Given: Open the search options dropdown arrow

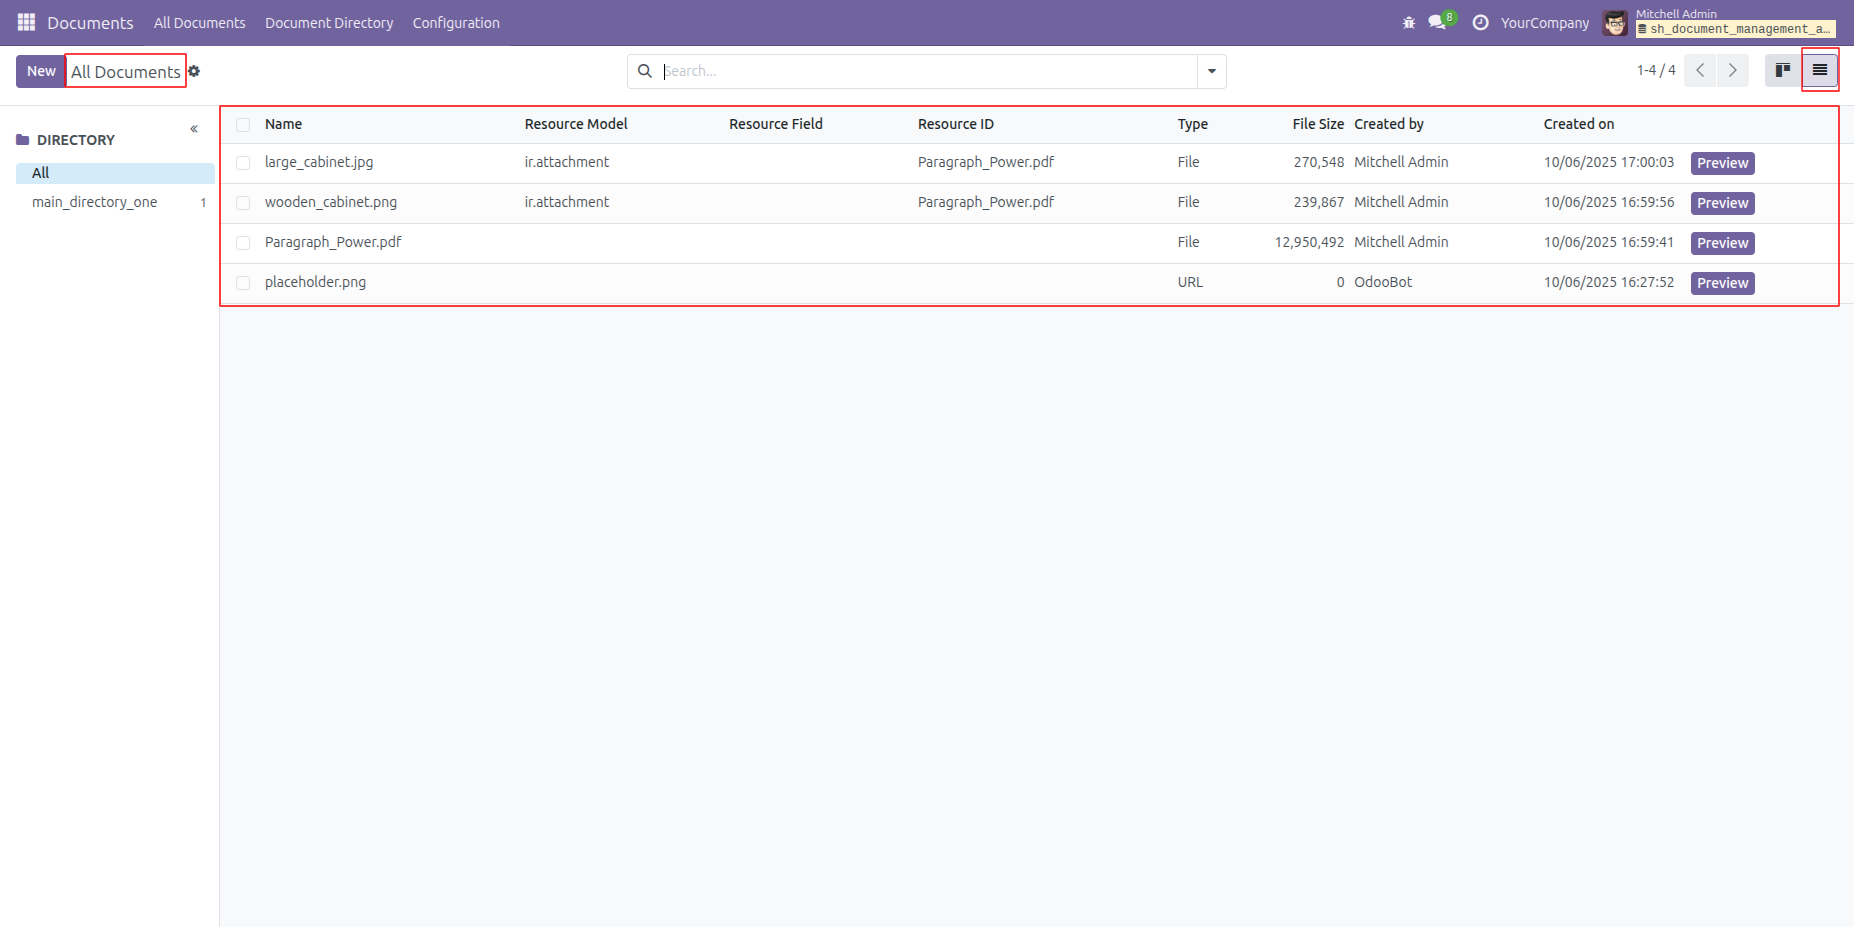Looking at the screenshot, I should click(1211, 71).
